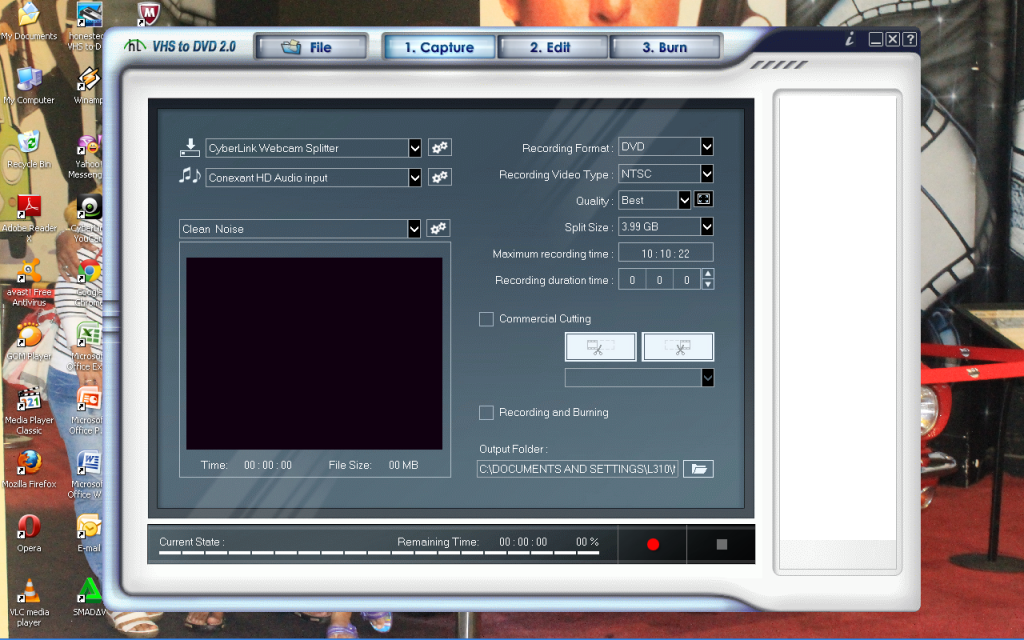
Task: Expand Recording Format DVD dropdown
Action: (707, 147)
